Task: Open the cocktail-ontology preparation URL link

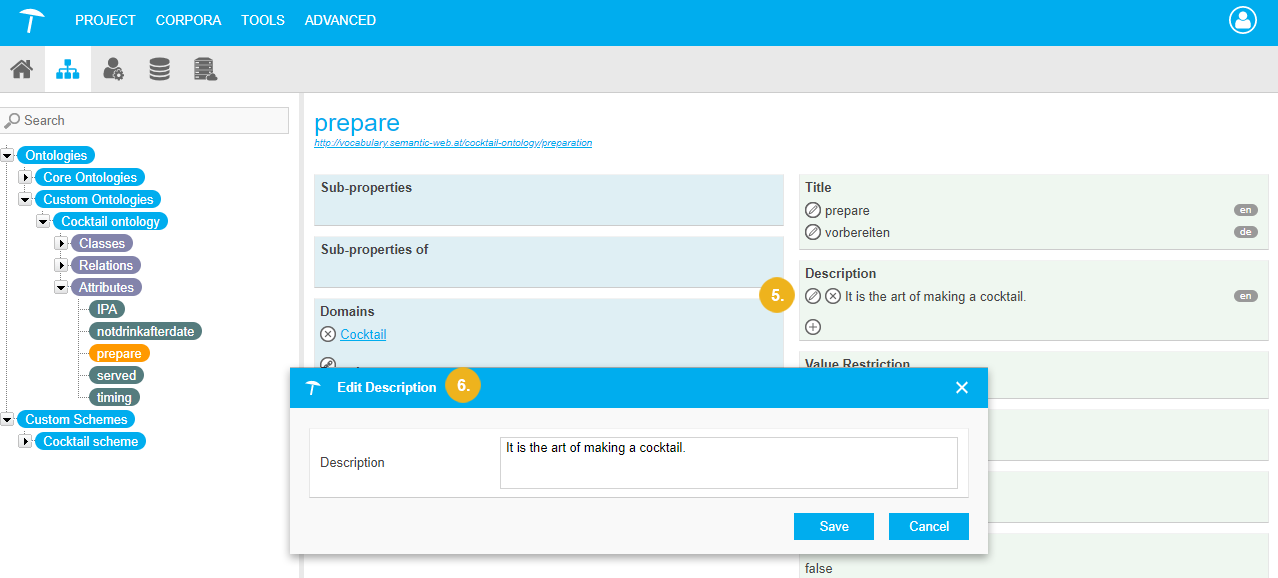Action: click(x=453, y=143)
